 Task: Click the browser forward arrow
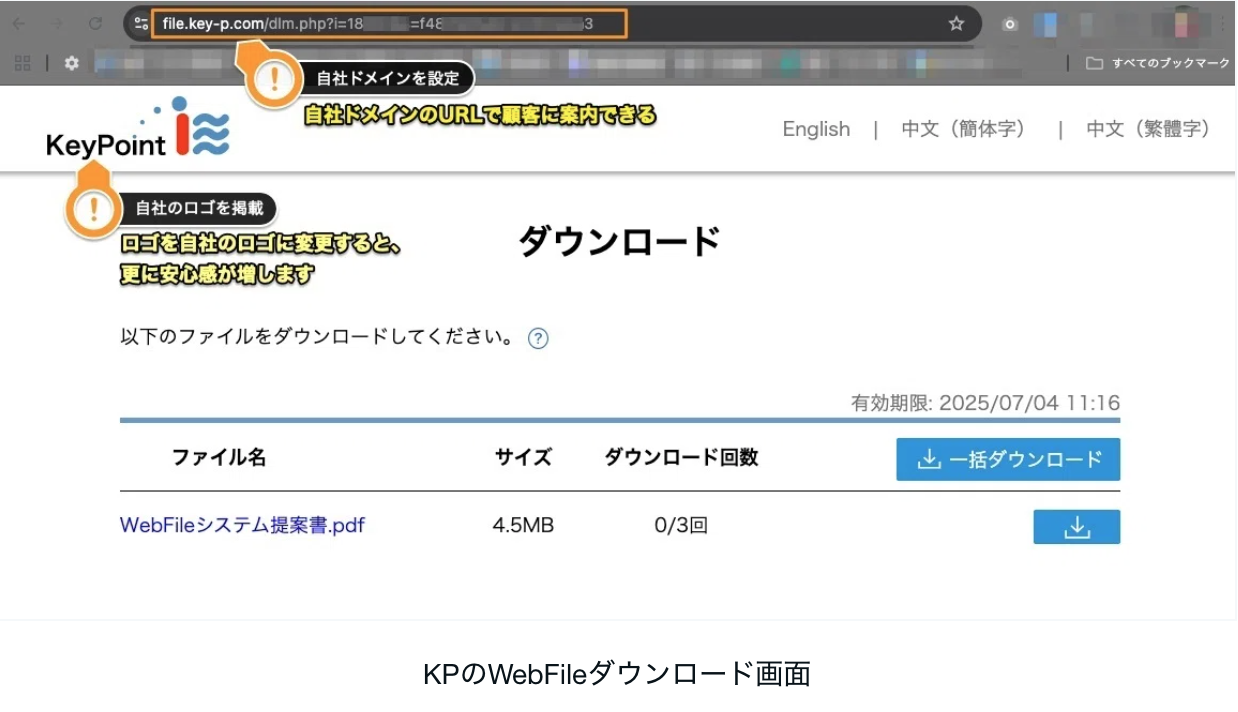point(56,24)
